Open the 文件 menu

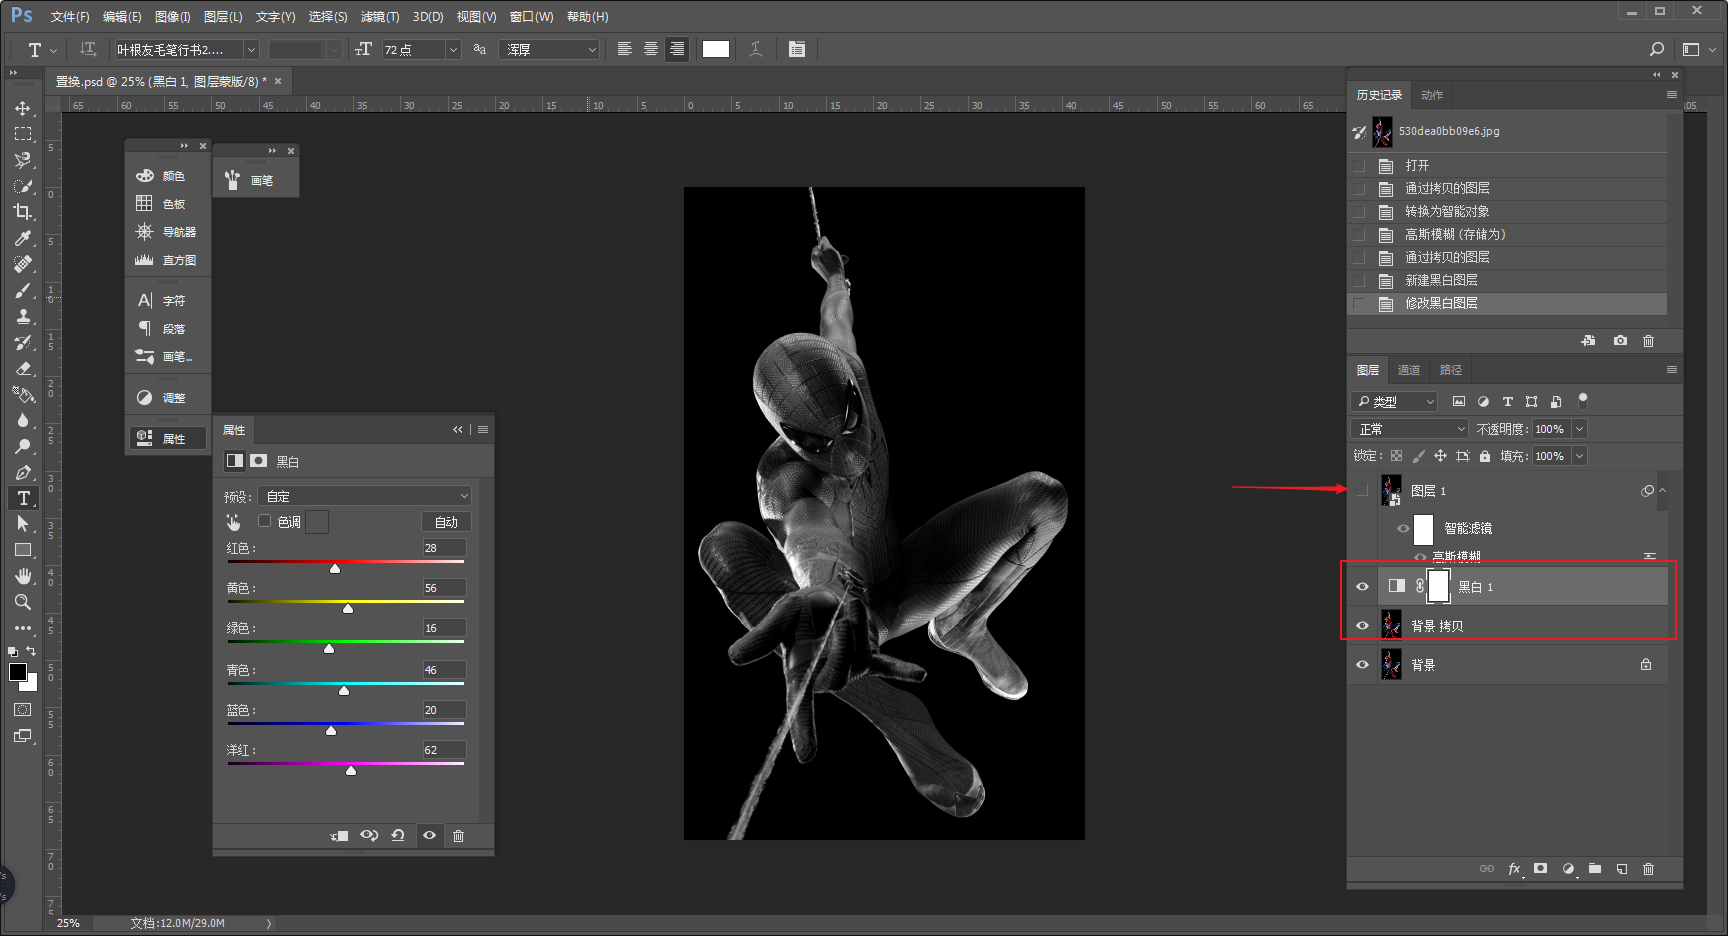coord(70,17)
